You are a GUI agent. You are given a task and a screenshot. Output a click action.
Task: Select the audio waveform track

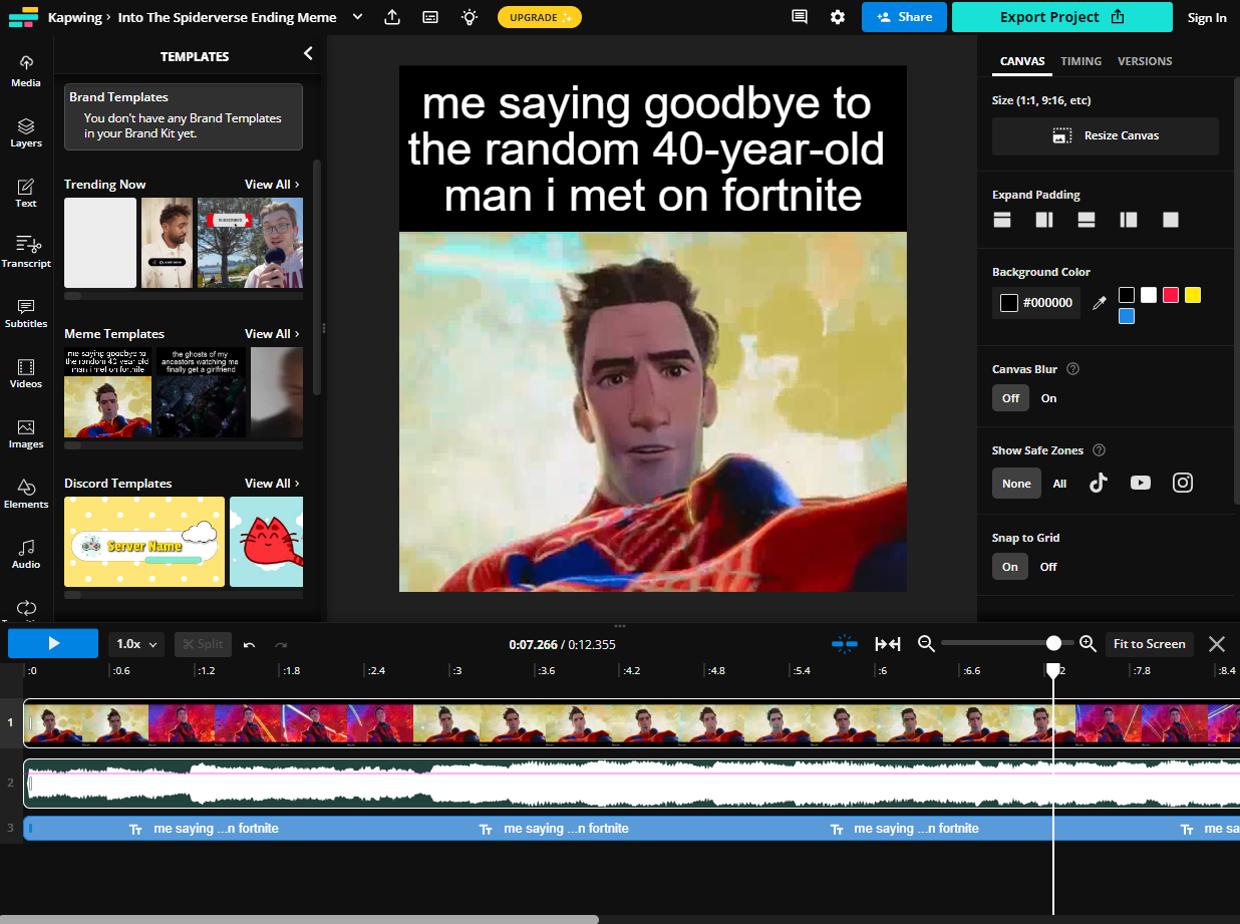click(632, 783)
